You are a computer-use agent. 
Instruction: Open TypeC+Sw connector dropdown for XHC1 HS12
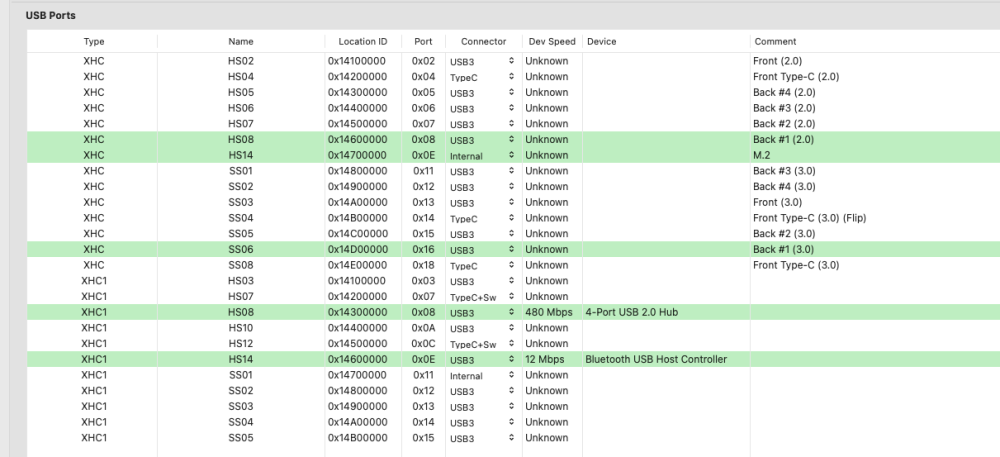tap(483, 344)
